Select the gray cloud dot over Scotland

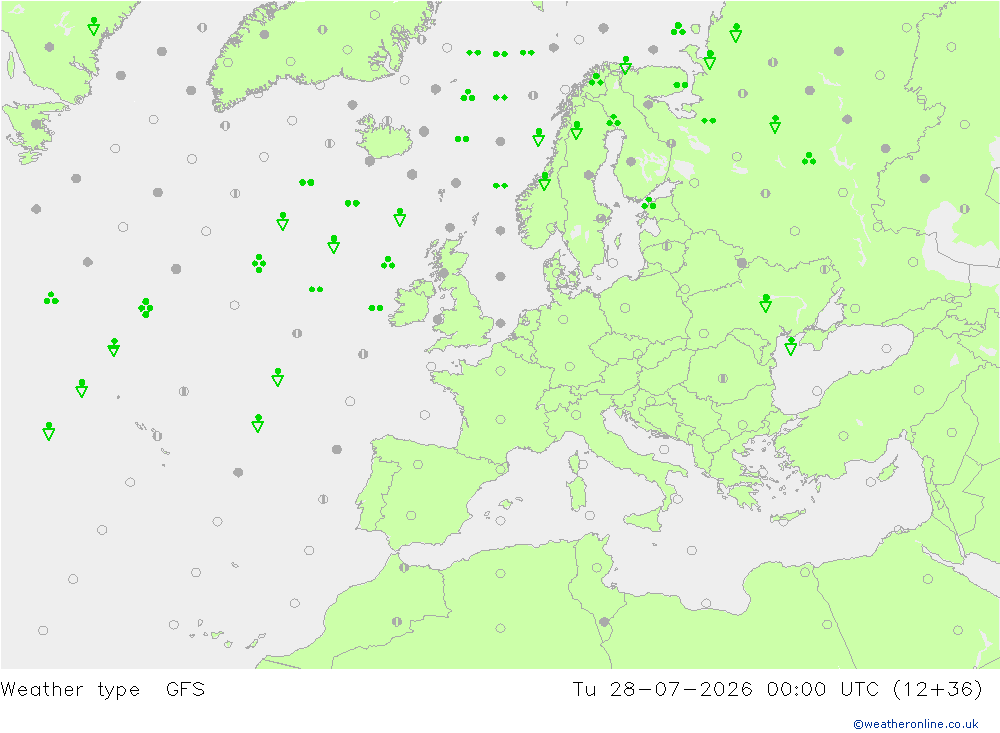pyautogui.click(x=444, y=273)
